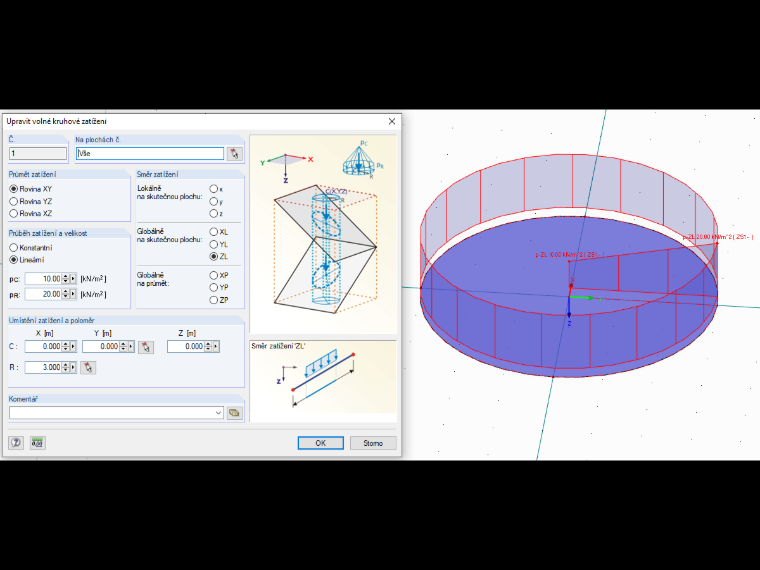760x570 pixels.
Task: Open C Z coordinate flyout arrow
Action: point(216,347)
